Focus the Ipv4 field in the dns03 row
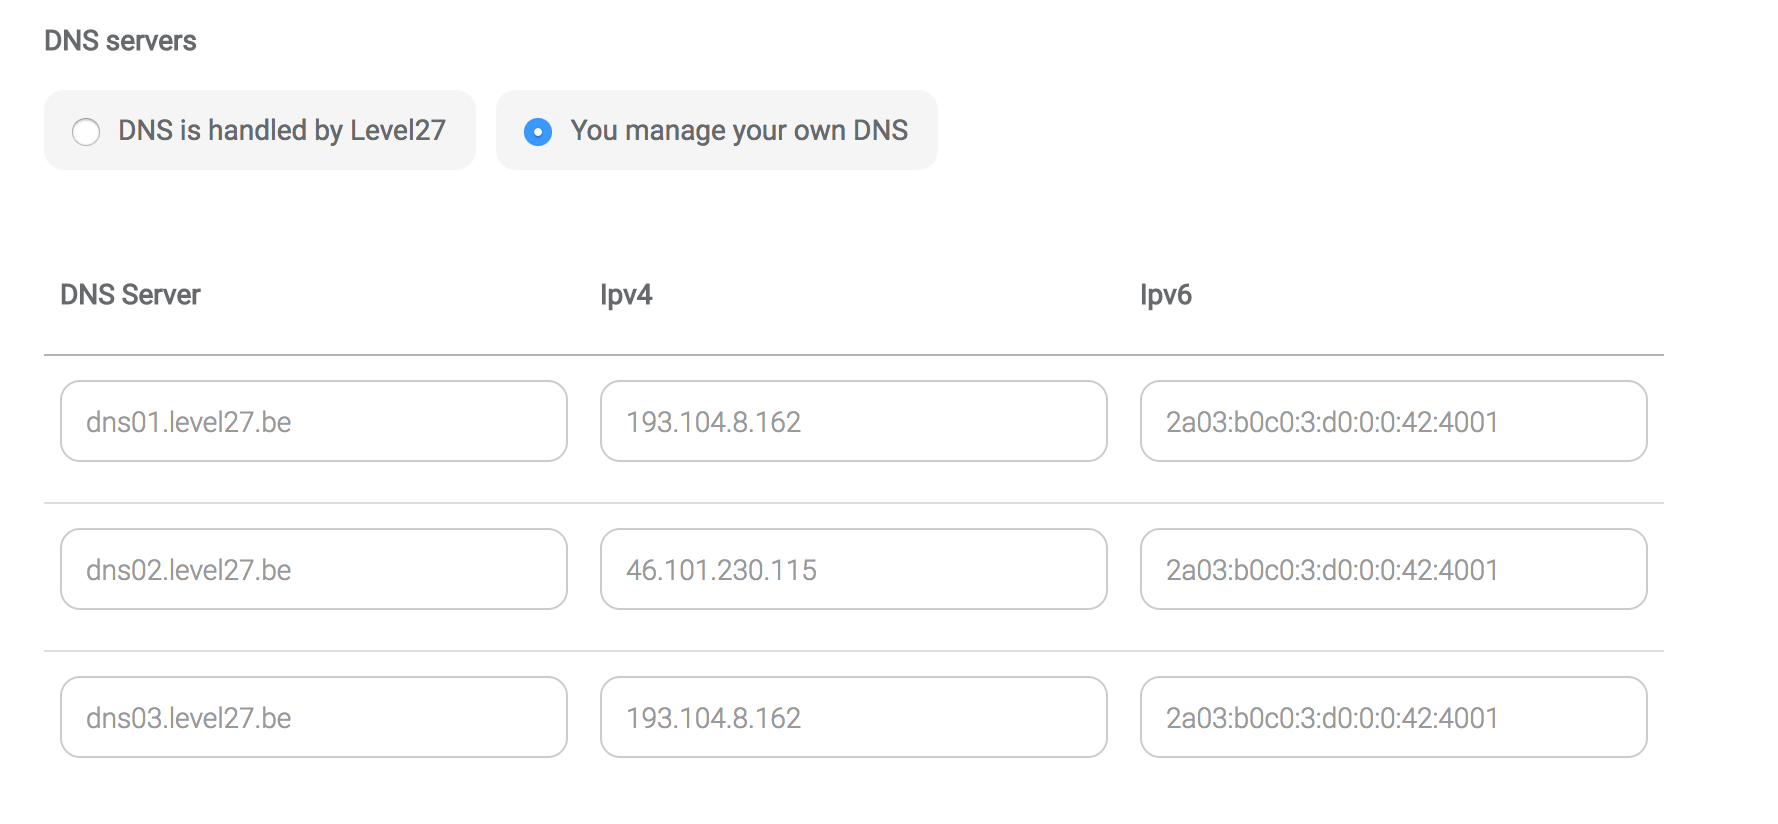 [x=854, y=717]
